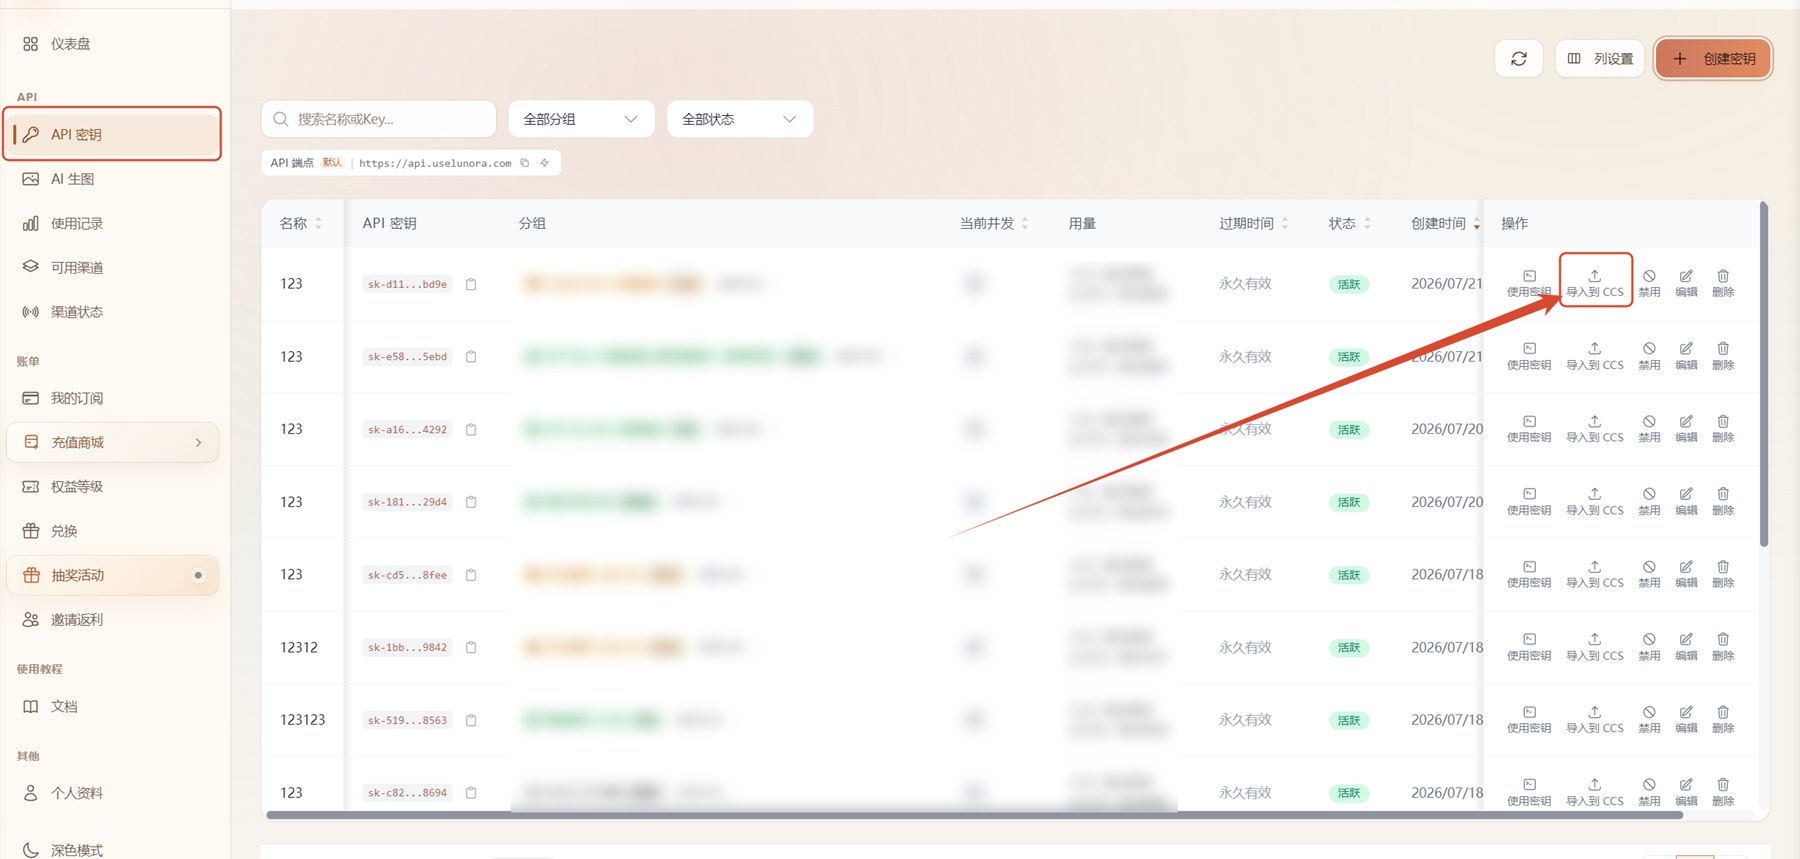Click 禁用 for key sk-e58...5ebd

pyautogui.click(x=1649, y=356)
